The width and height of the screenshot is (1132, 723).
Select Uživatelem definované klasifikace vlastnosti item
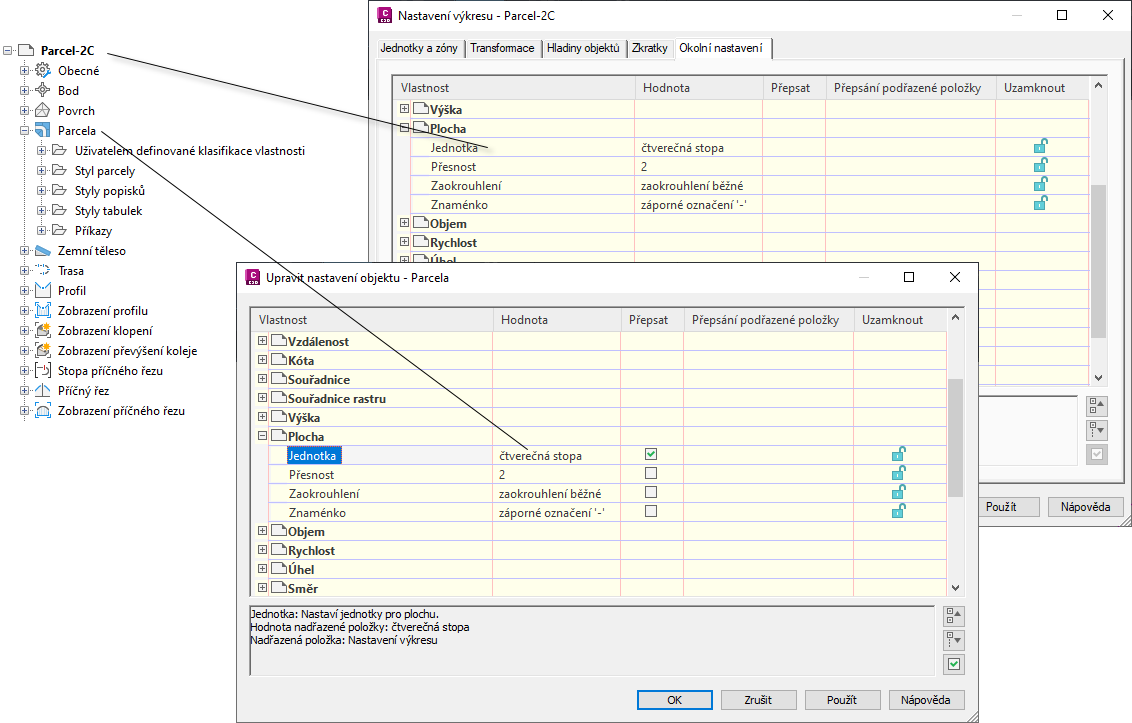pyautogui.click(x=190, y=151)
